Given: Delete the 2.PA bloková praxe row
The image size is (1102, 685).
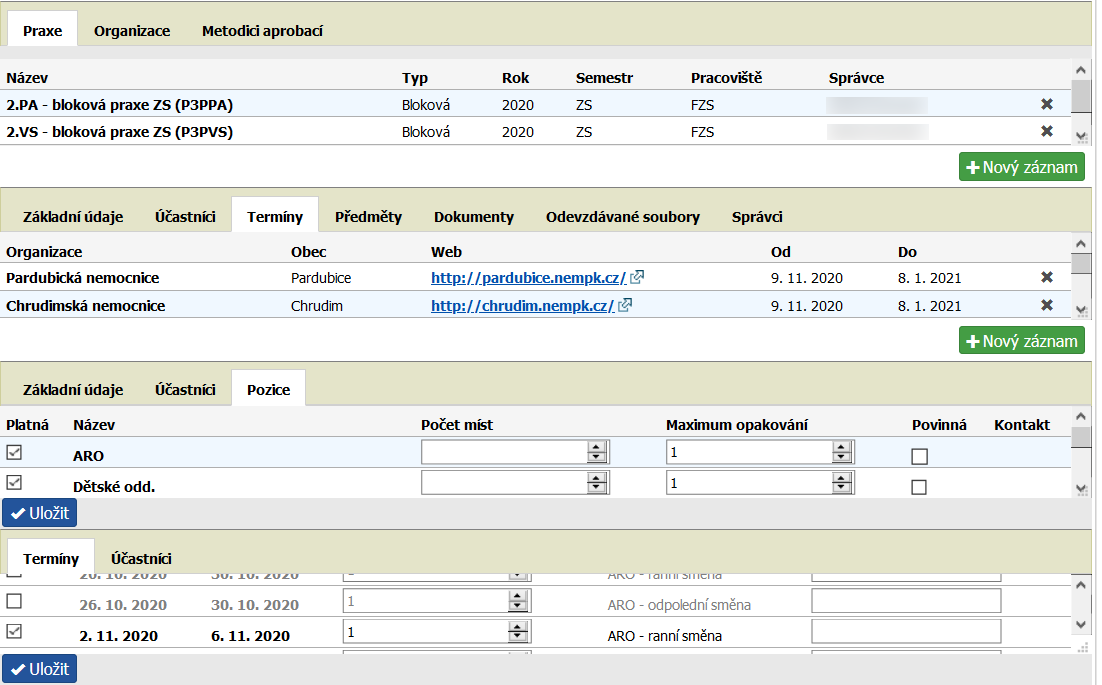Looking at the screenshot, I should (1046, 104).
